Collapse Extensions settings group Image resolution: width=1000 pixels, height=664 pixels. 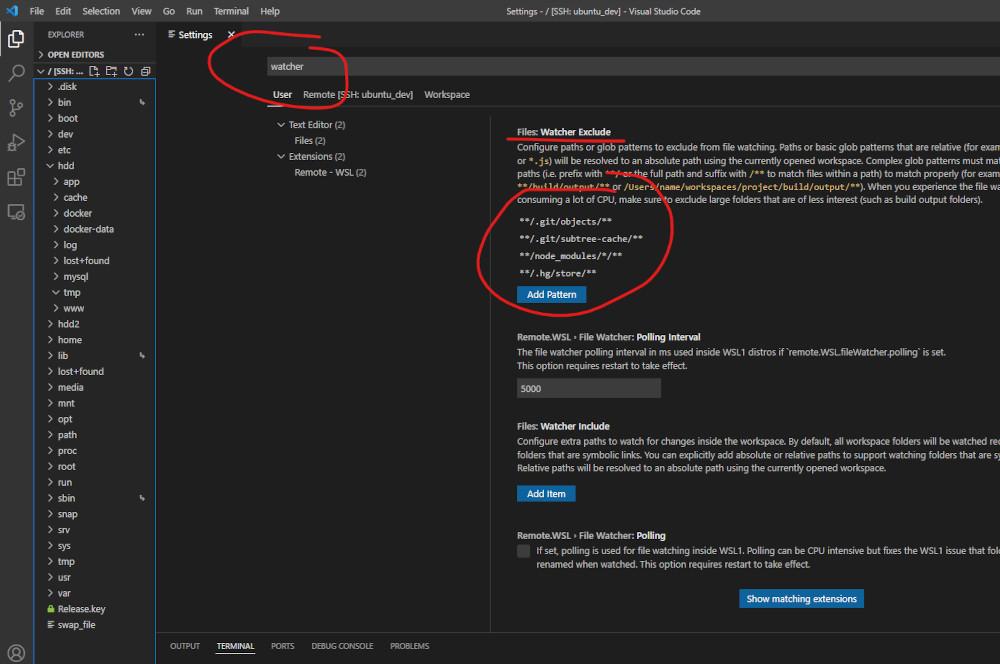click(x=281, y=156)
